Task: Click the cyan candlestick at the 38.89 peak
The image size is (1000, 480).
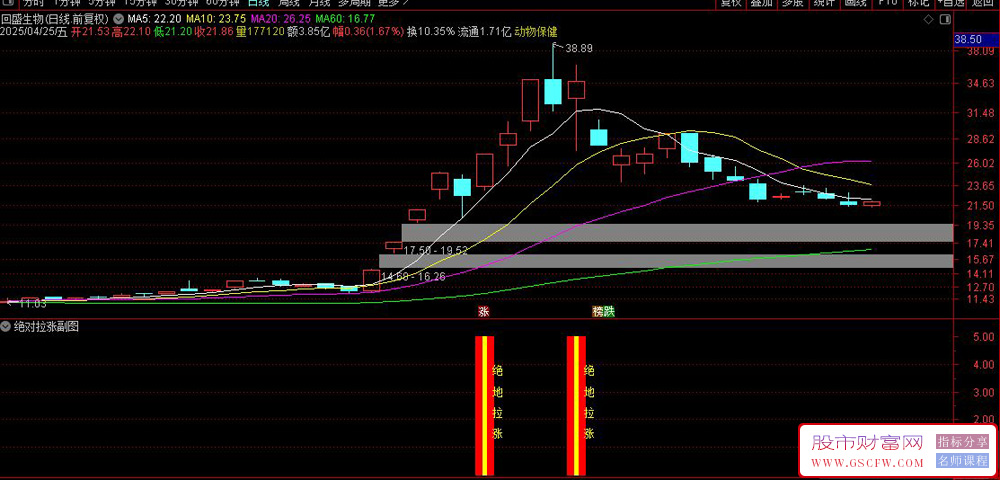Action: [x=553, y=91]
